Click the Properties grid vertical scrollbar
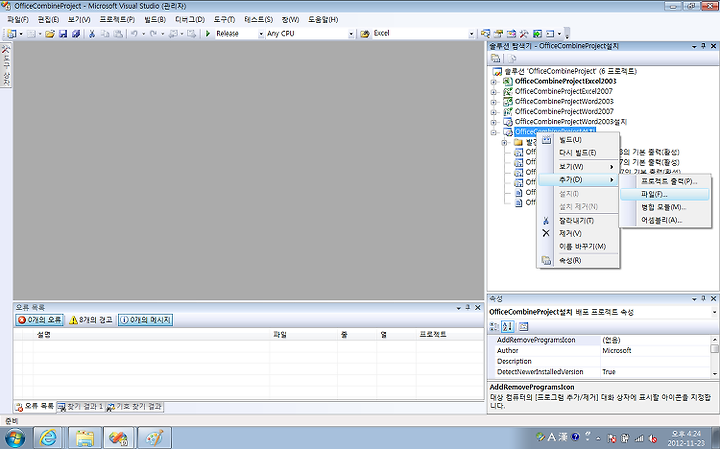Screen dimensions: 720x449 coord(714,357)
